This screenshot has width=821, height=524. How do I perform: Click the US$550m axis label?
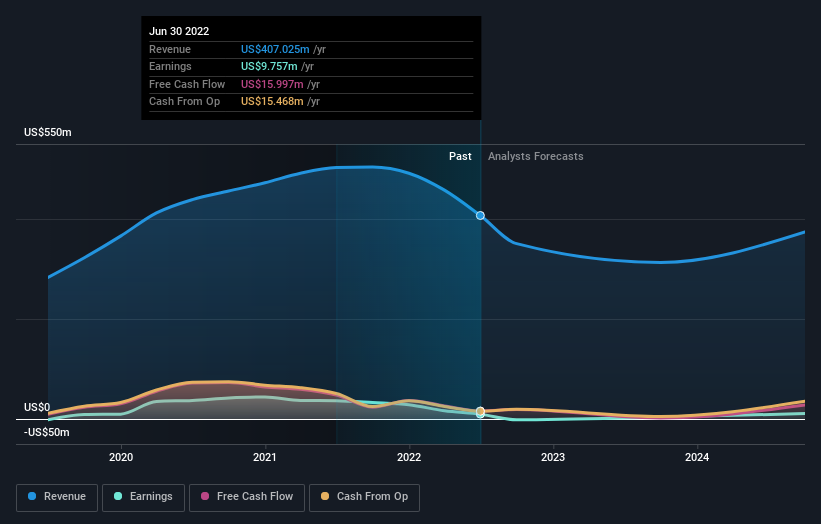click(48, 132)
